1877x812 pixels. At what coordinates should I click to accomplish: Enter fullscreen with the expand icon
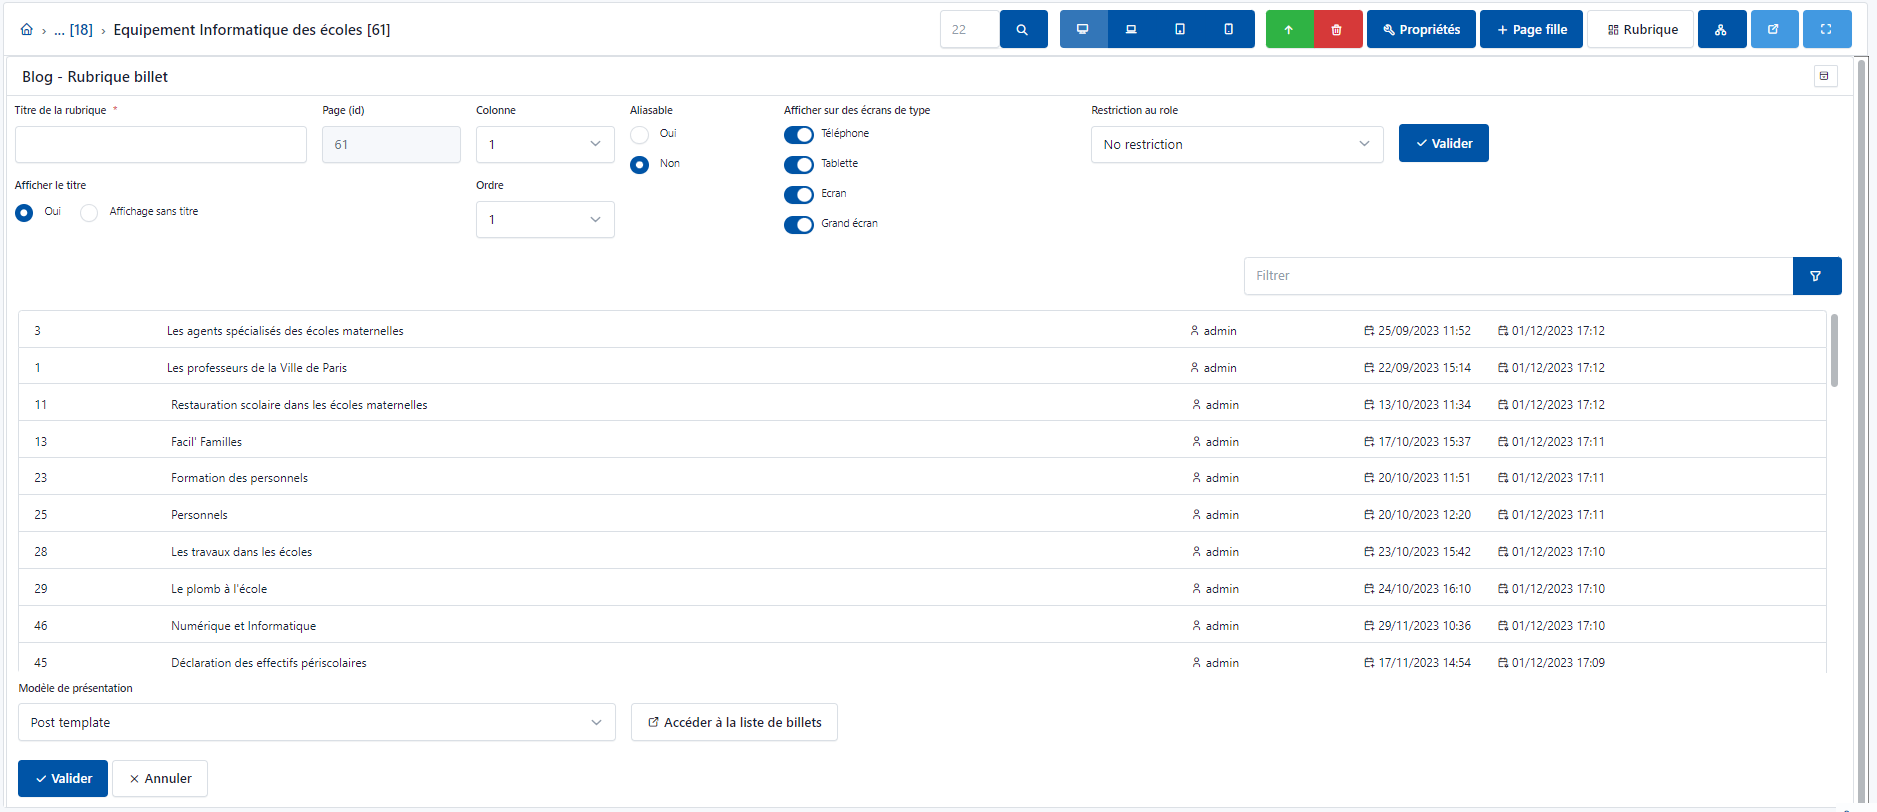coord(1826,30)
